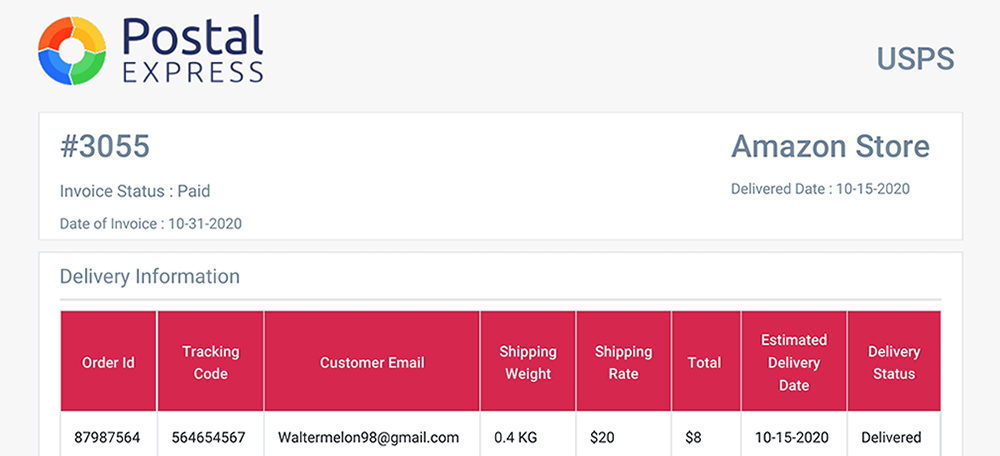
Task: Click the Delivery Information section heading
Action: click(x=150, y=276)
